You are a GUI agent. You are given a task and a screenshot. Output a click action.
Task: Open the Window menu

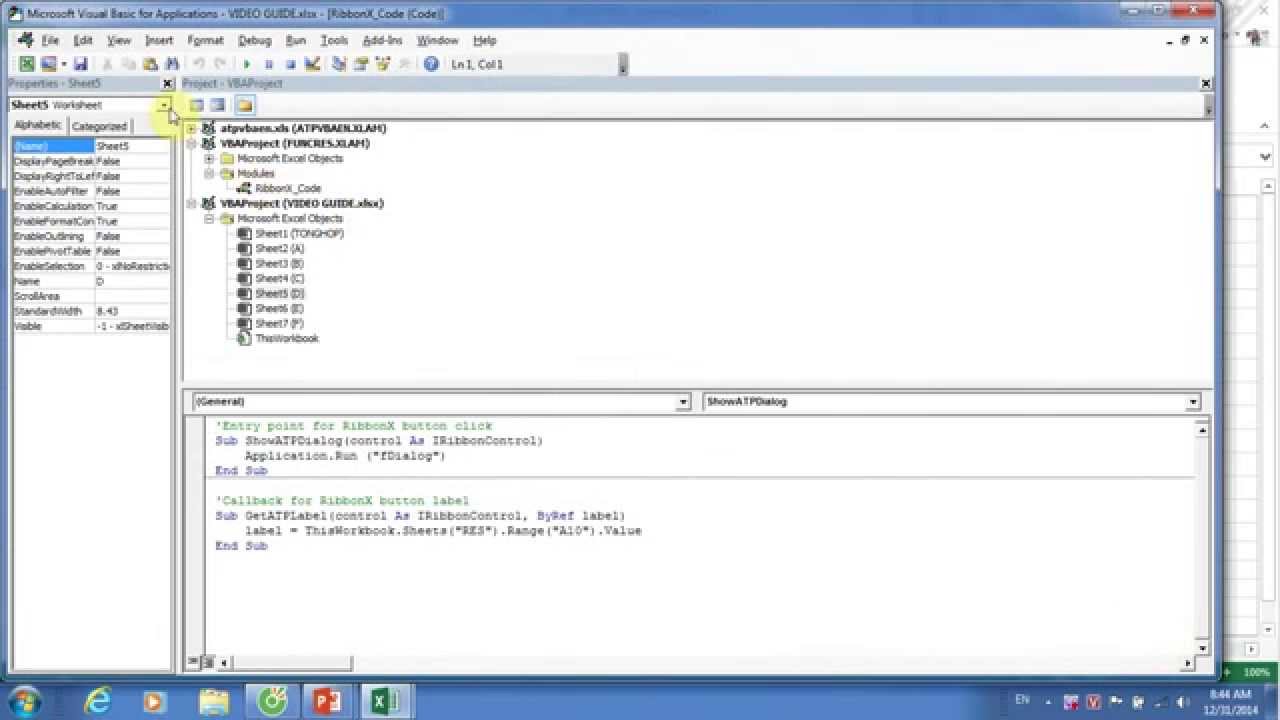click(x=437, y=40)
